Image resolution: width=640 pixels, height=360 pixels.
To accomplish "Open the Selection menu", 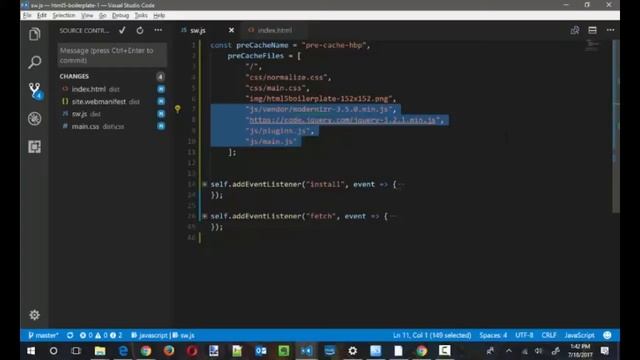I will coord(64,16).
